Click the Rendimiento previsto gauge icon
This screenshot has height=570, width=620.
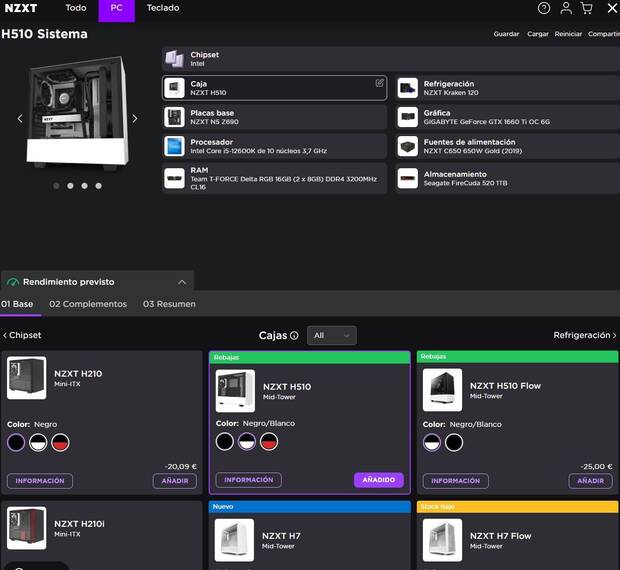[x=13, y=282]
